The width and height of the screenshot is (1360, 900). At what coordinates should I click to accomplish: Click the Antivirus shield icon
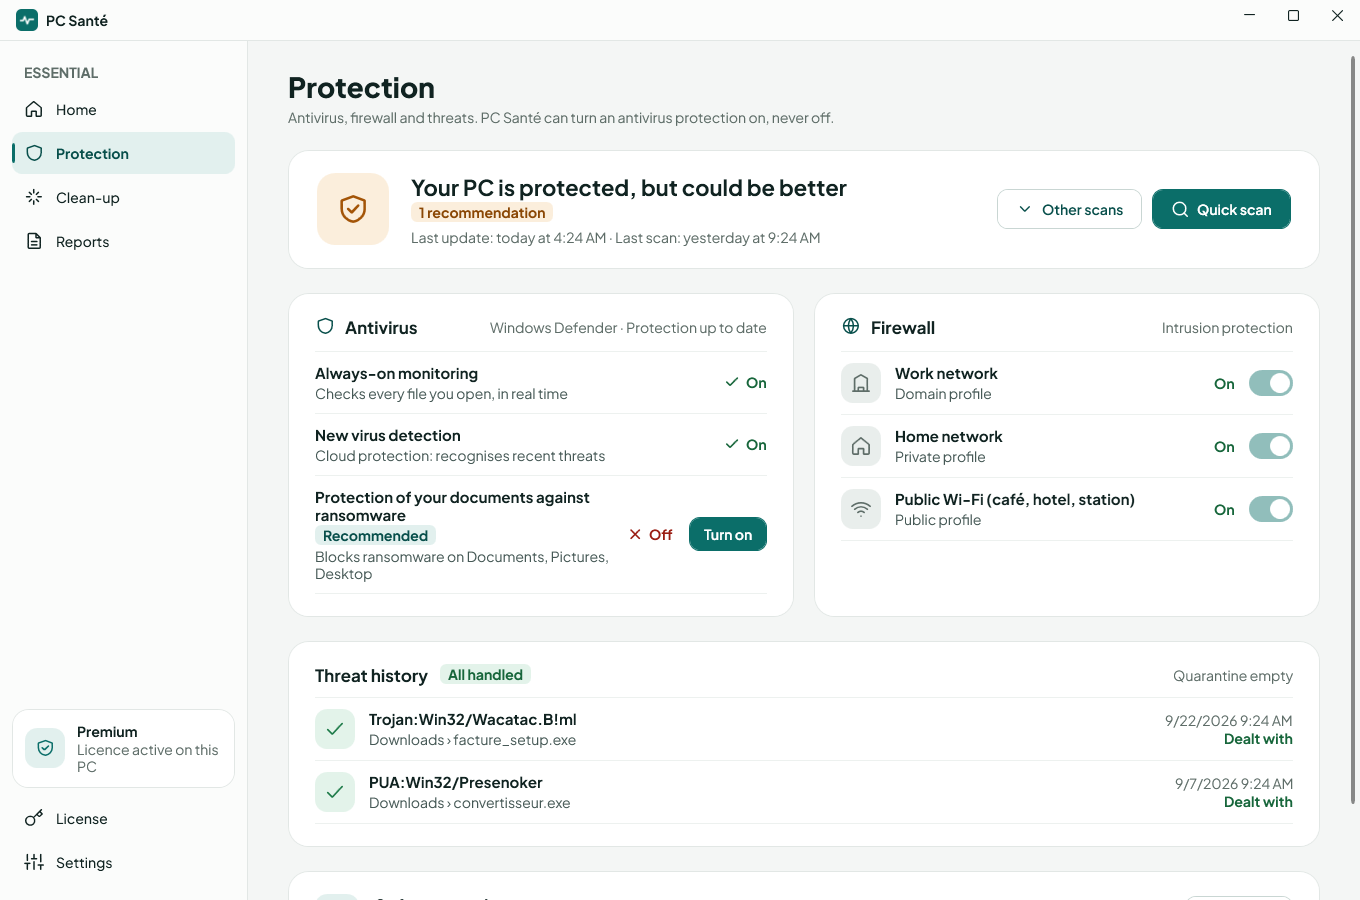point(325,326)
